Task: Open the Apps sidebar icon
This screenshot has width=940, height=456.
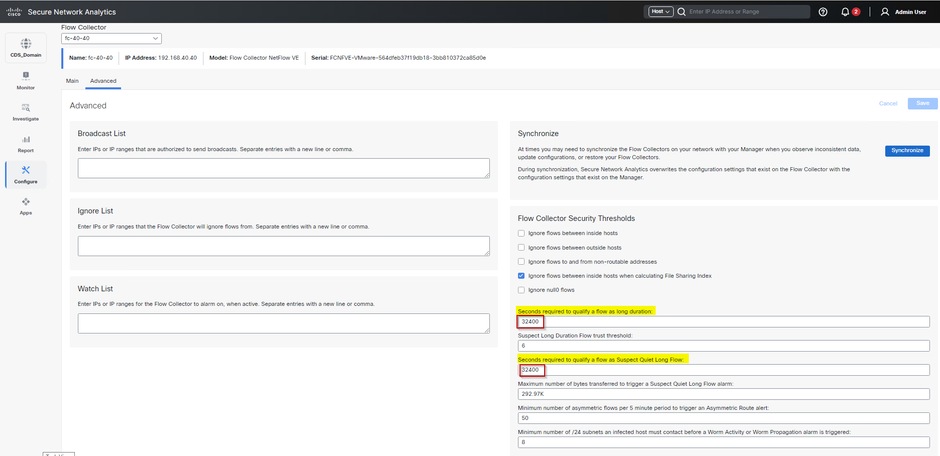Action: (25, 202)
